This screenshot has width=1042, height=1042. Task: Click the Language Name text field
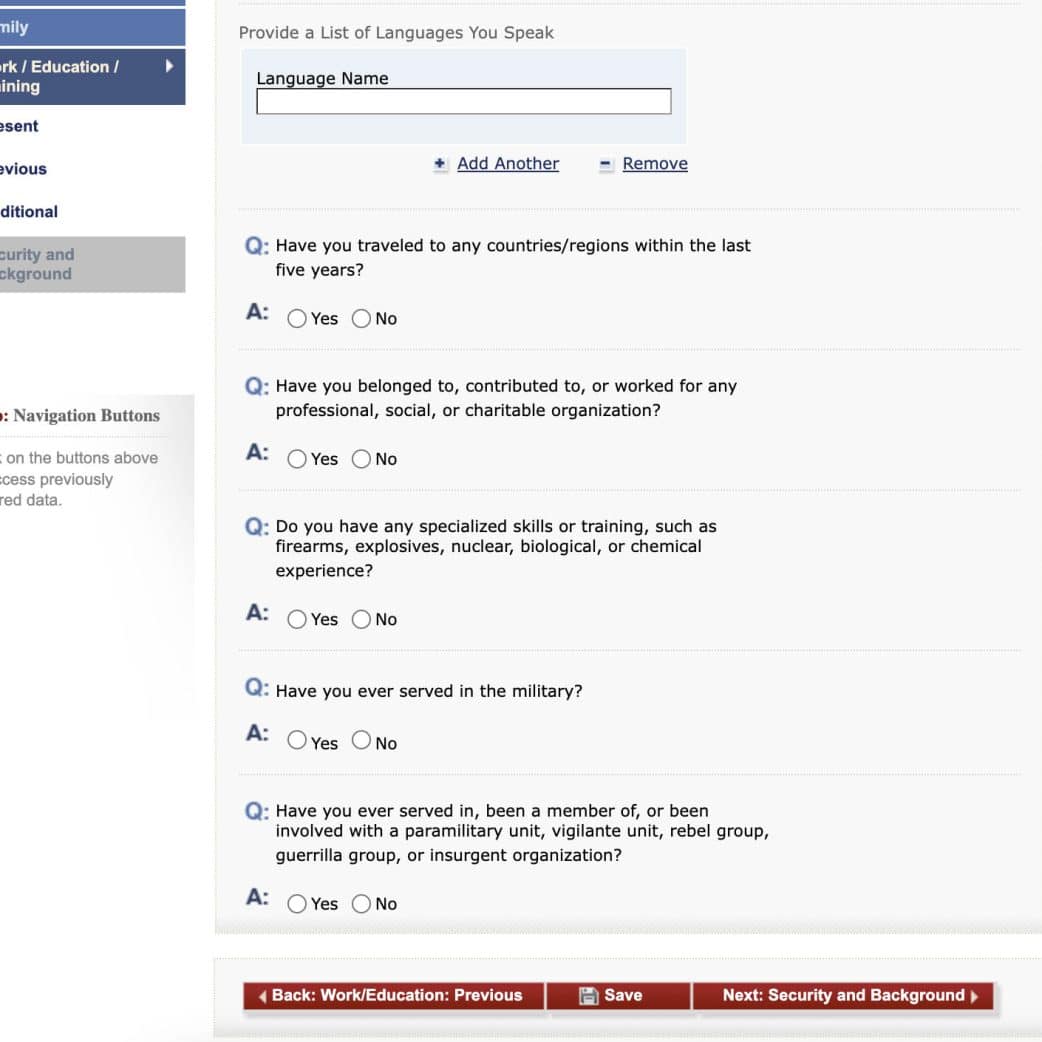(x=463, y=102)
